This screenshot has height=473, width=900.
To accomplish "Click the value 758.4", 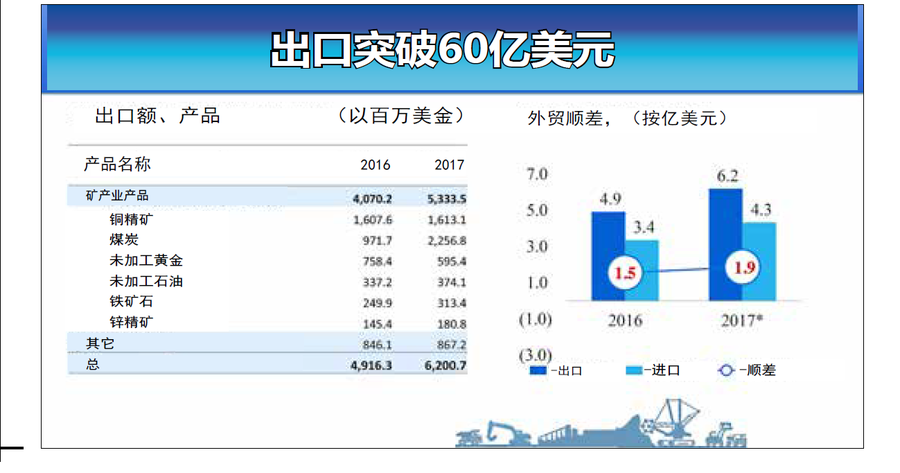I will point(377,262).
